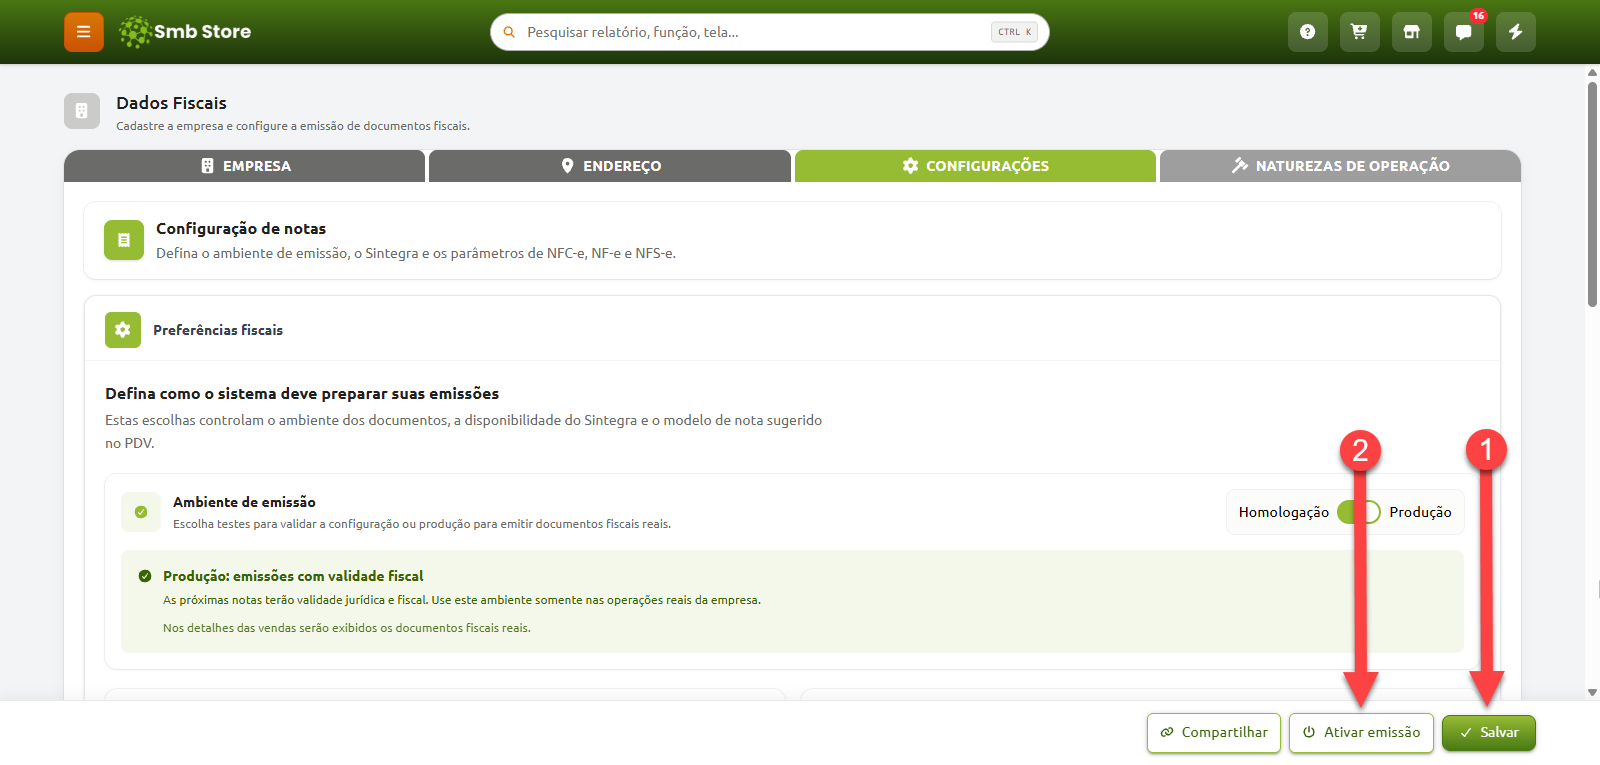Screen dimensions: 1600x765
Task: Click the green check beside Produção notice
Action: click(145, 576)
